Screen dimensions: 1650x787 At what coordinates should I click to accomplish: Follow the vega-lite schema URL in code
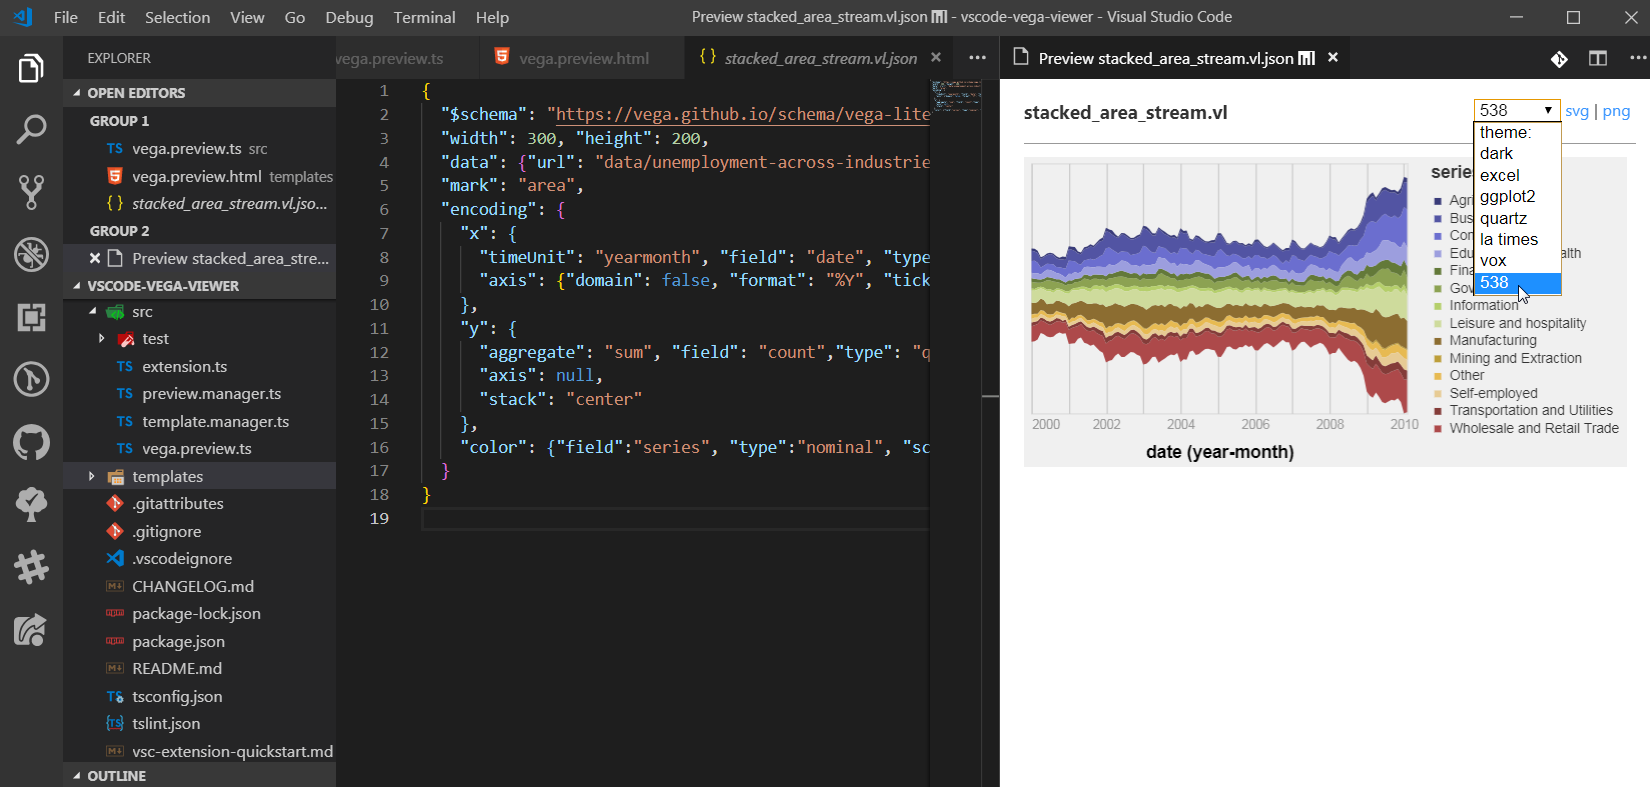(x=742, y=114)
